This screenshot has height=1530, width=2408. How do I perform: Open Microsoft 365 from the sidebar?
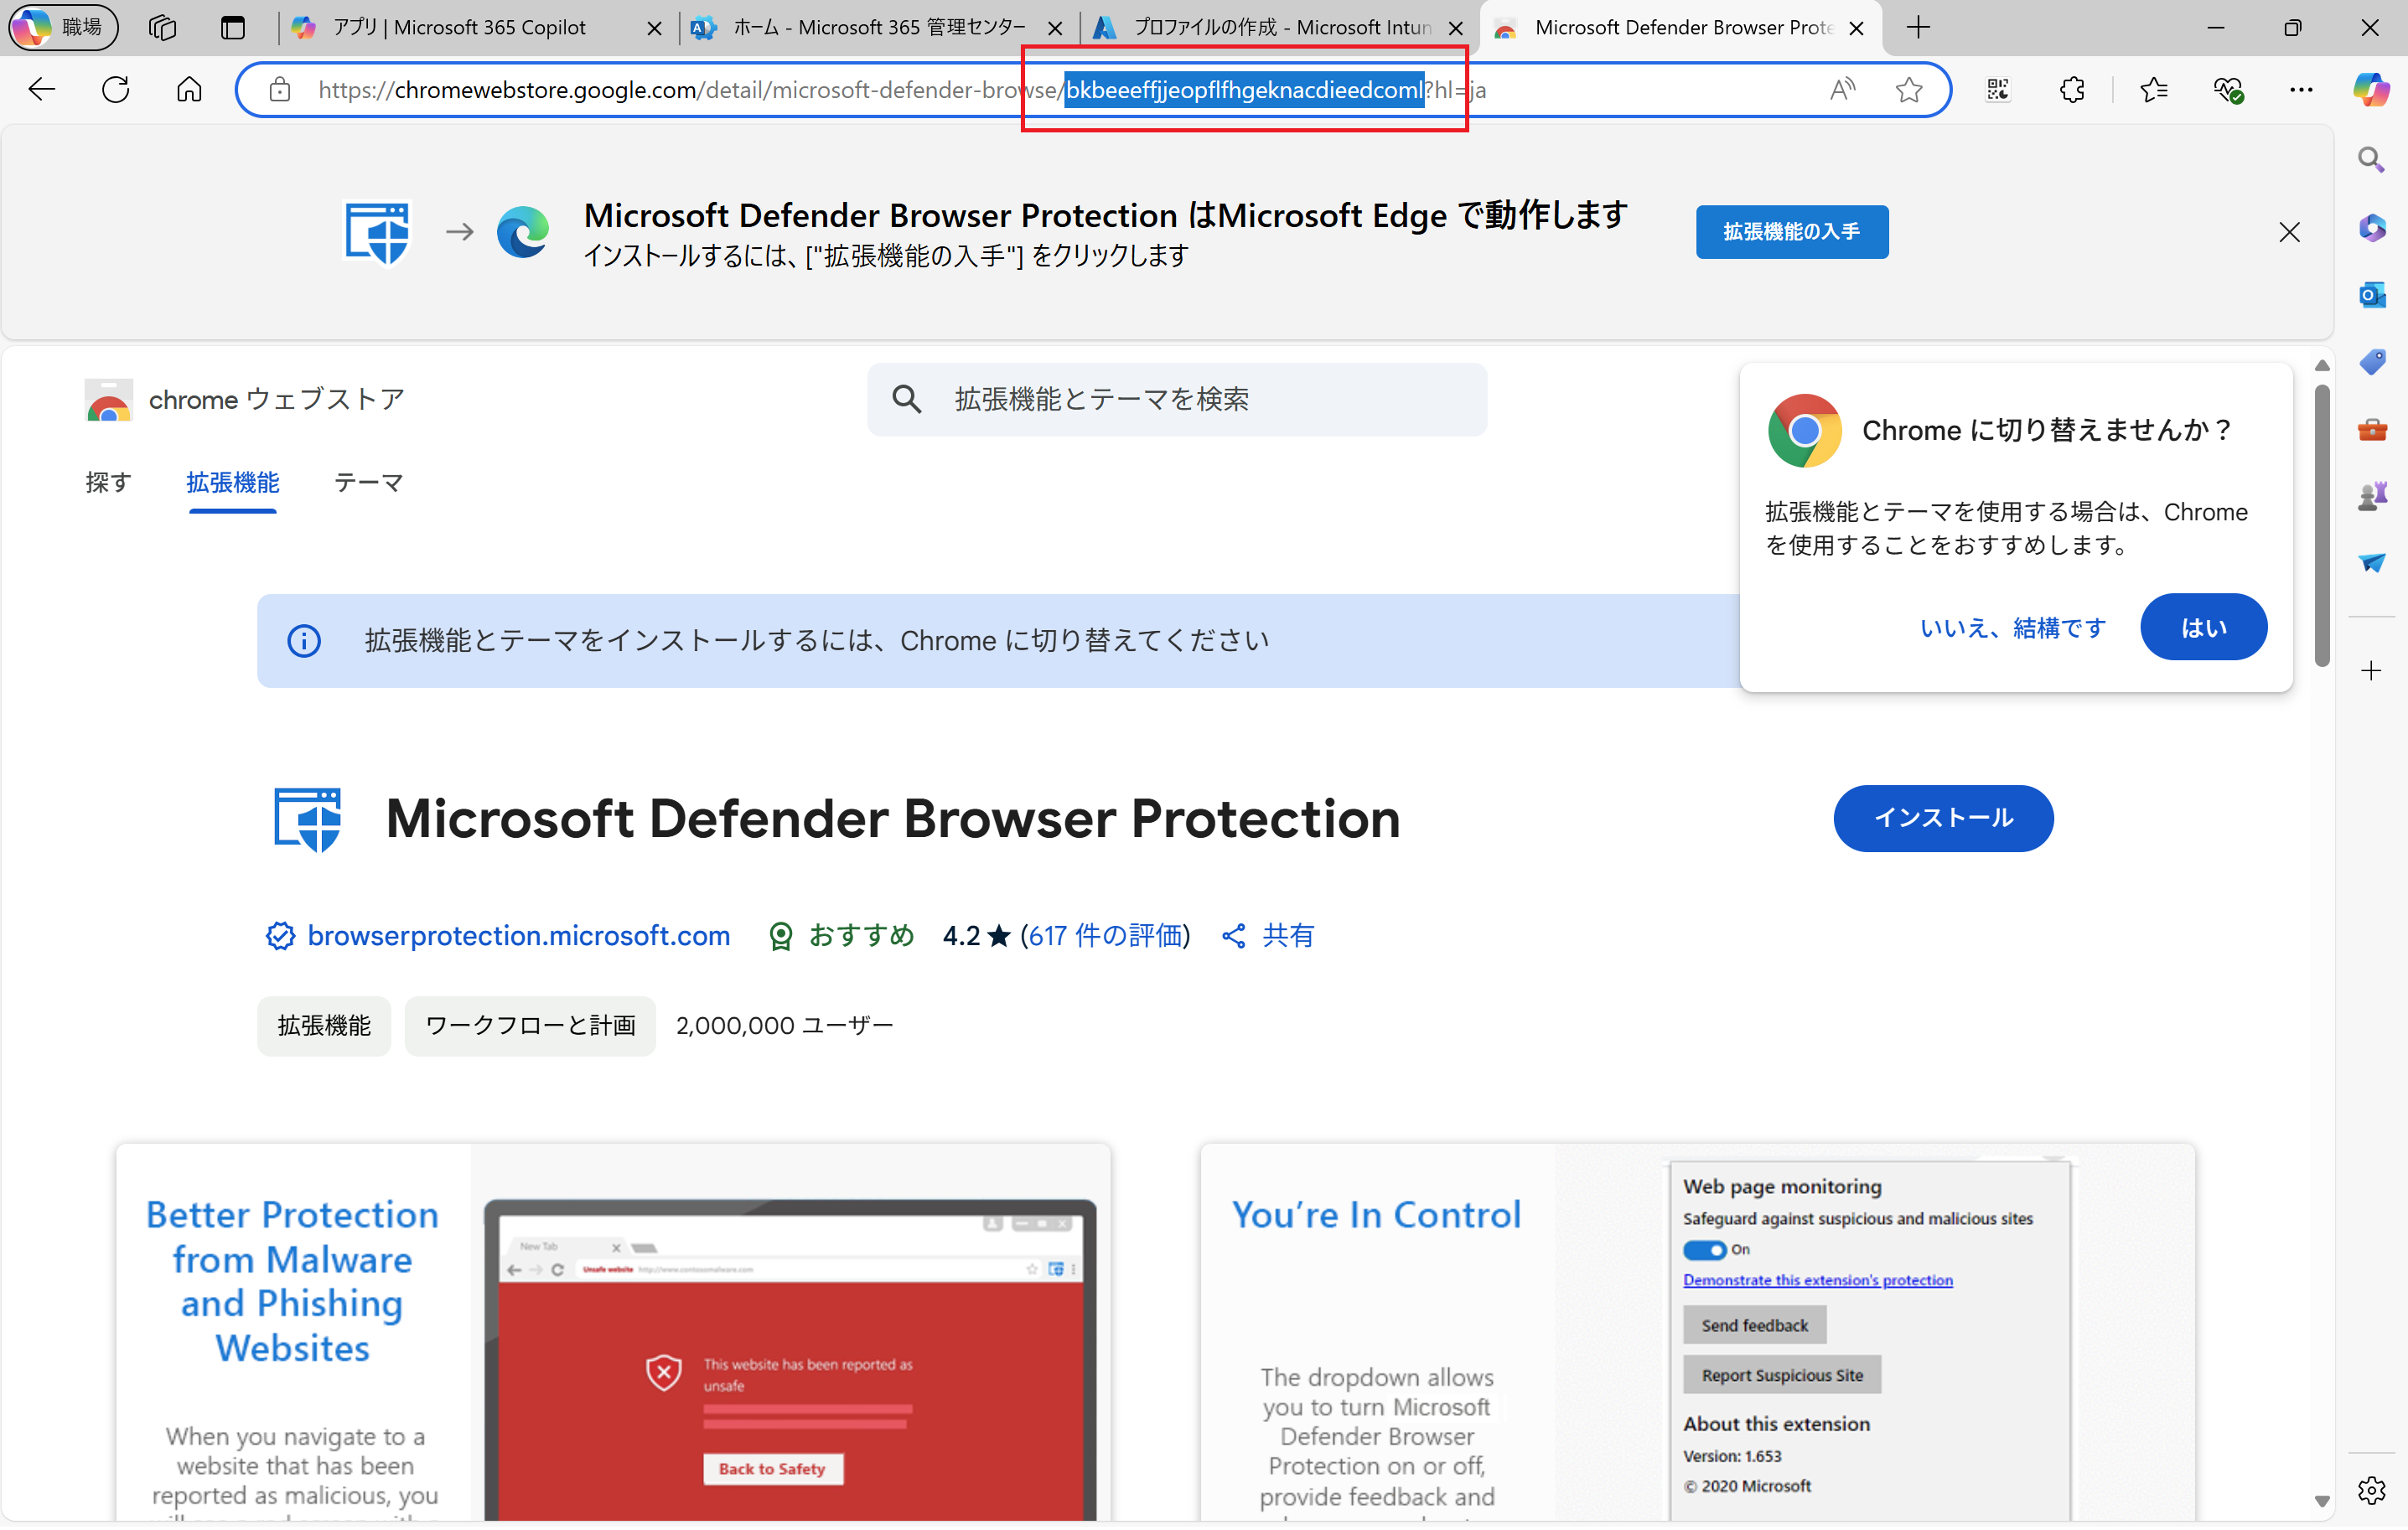coord(2372,228)
